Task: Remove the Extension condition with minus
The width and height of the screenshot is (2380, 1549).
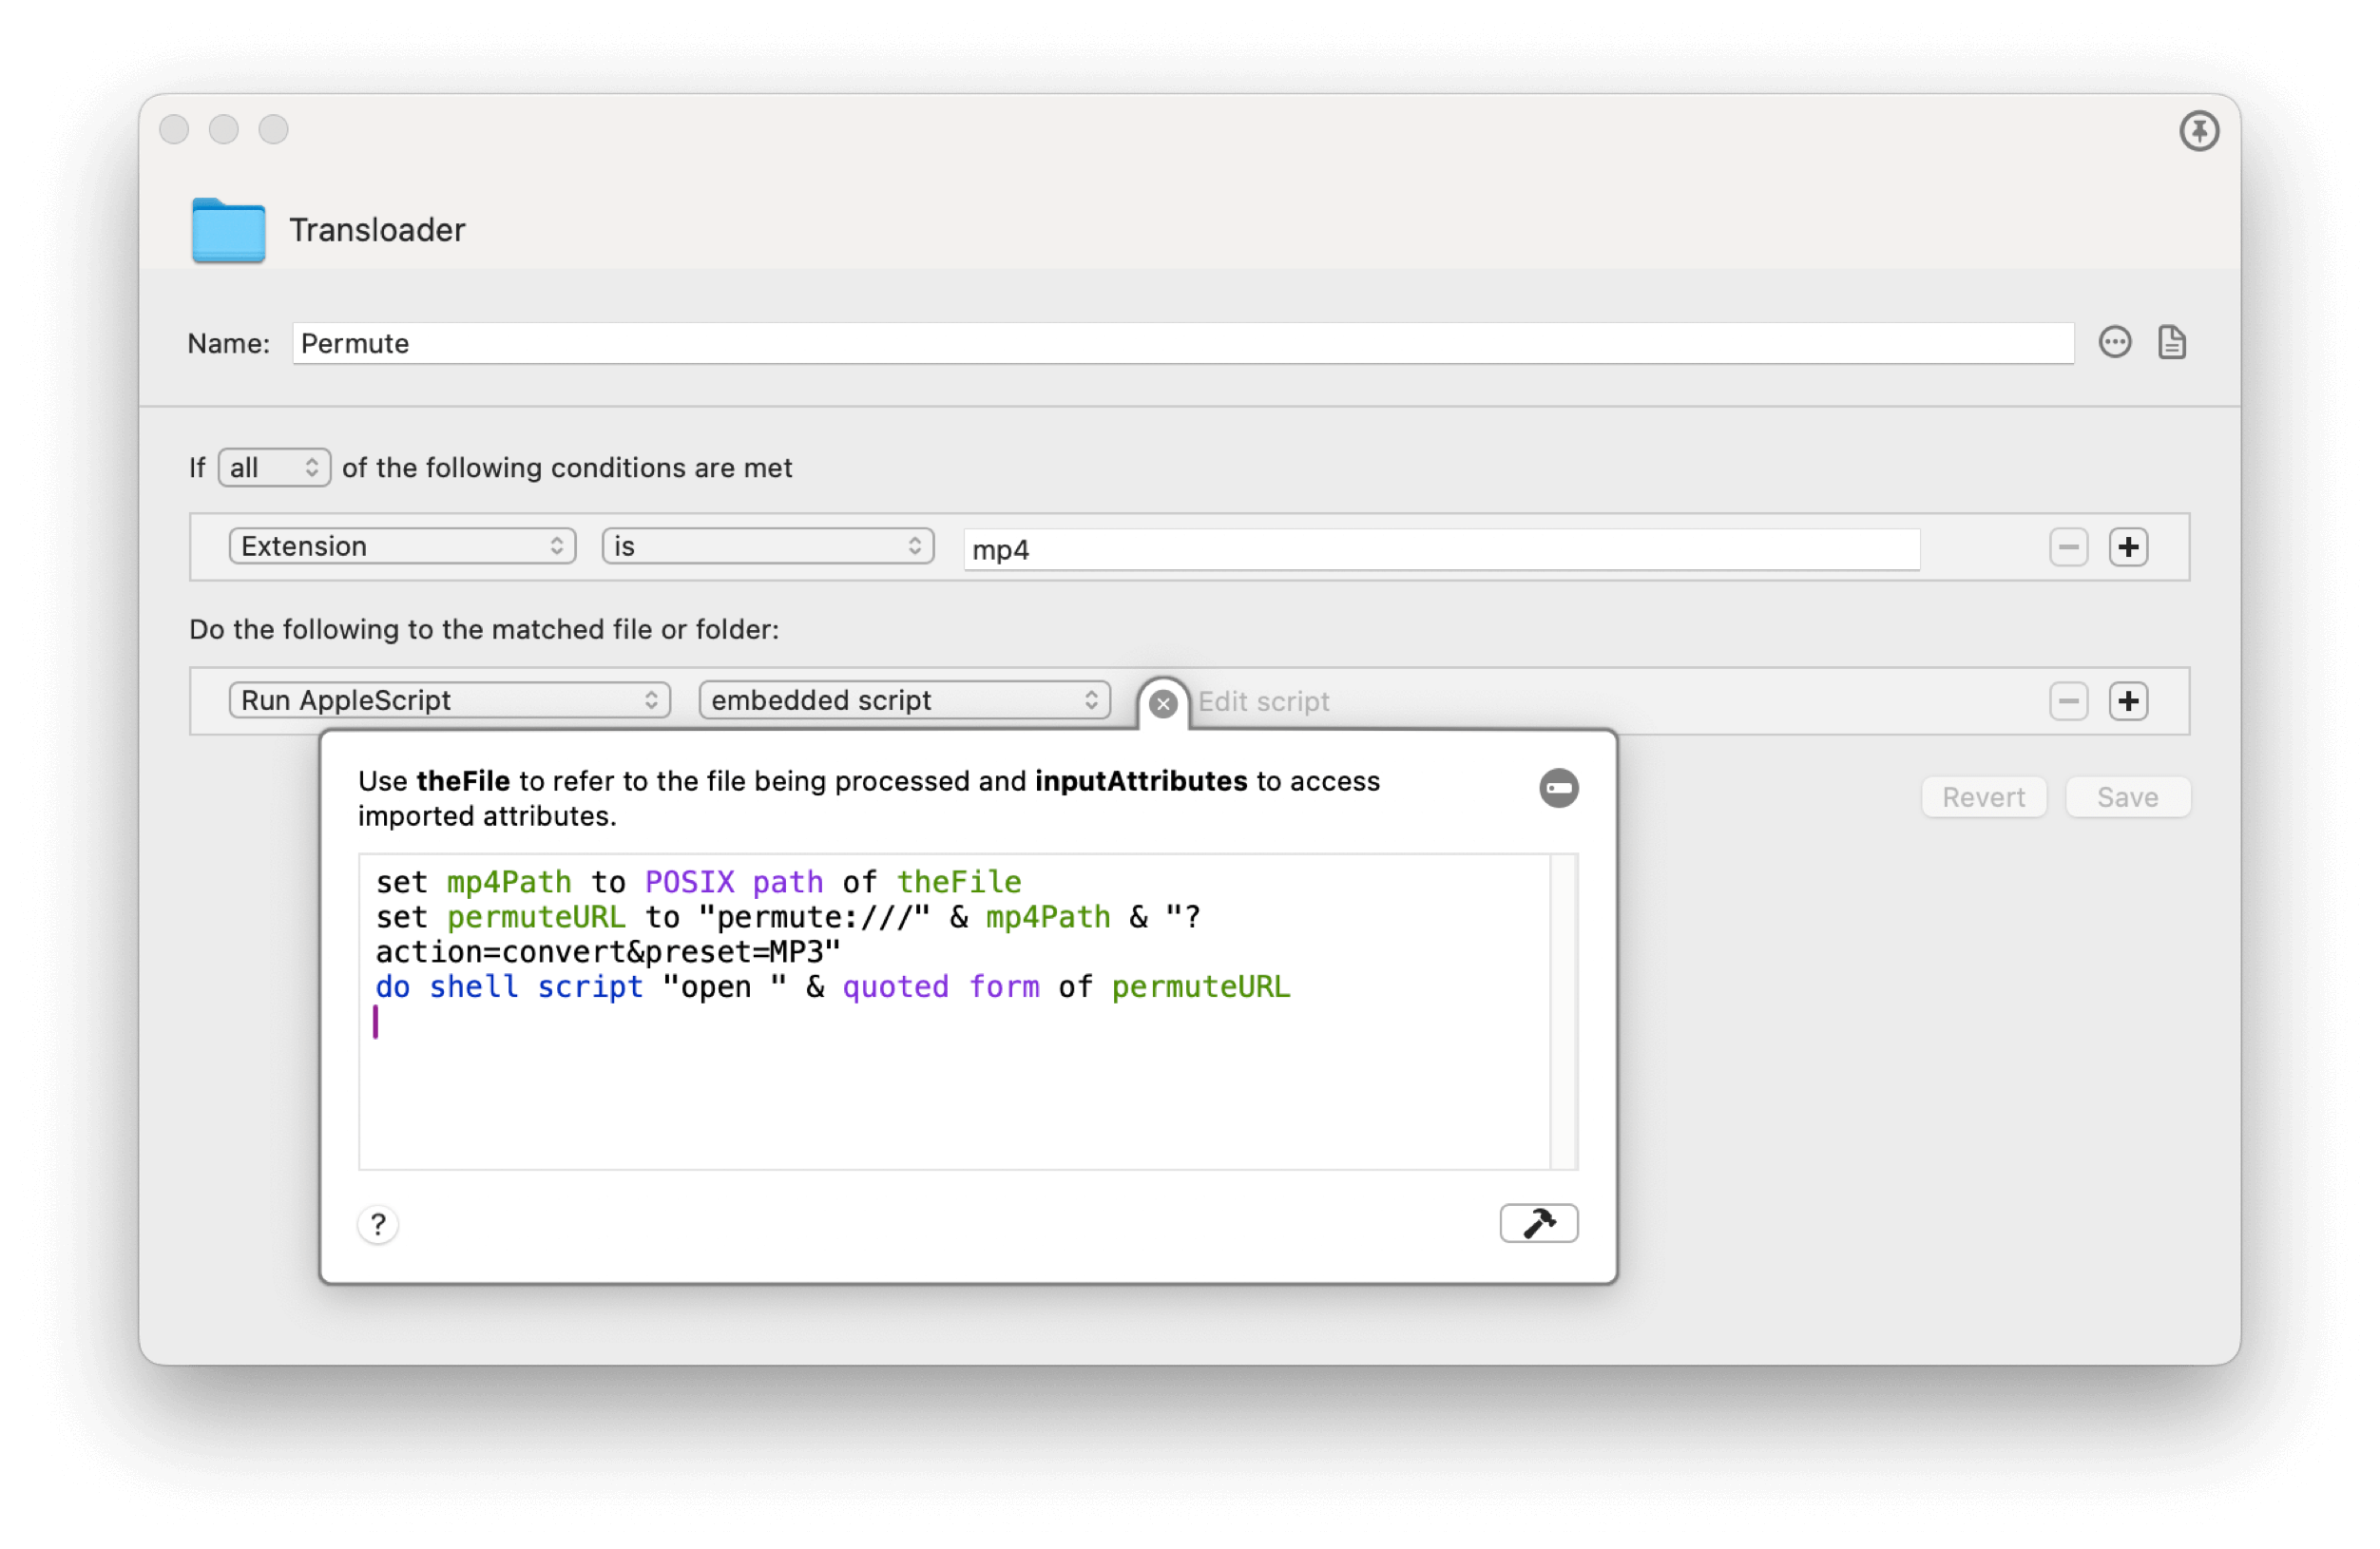Action: 2068,547
